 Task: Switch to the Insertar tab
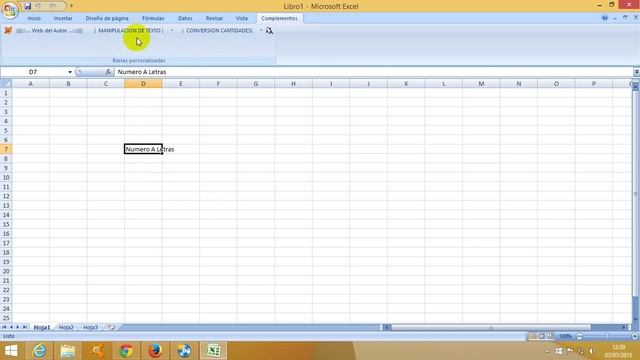(x=63, y=18)
